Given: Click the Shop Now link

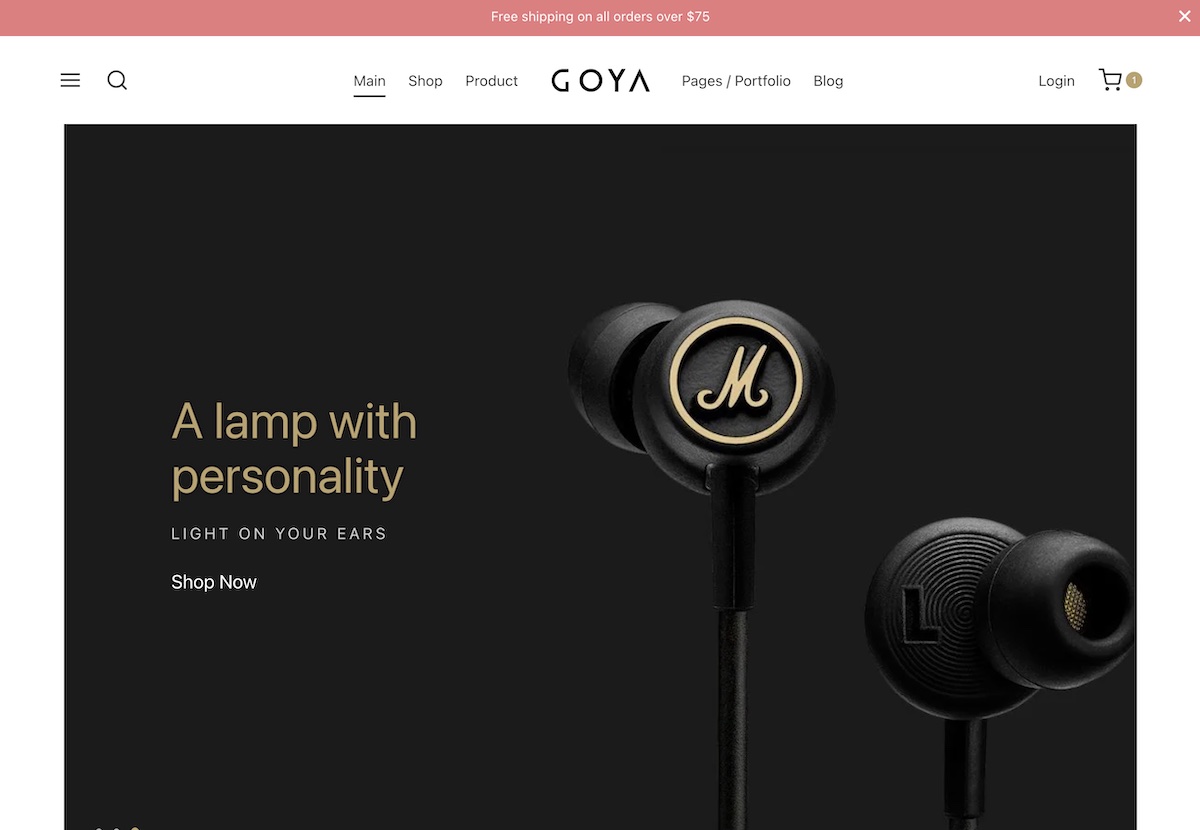Looking at the screenshot, I should 214,582.
